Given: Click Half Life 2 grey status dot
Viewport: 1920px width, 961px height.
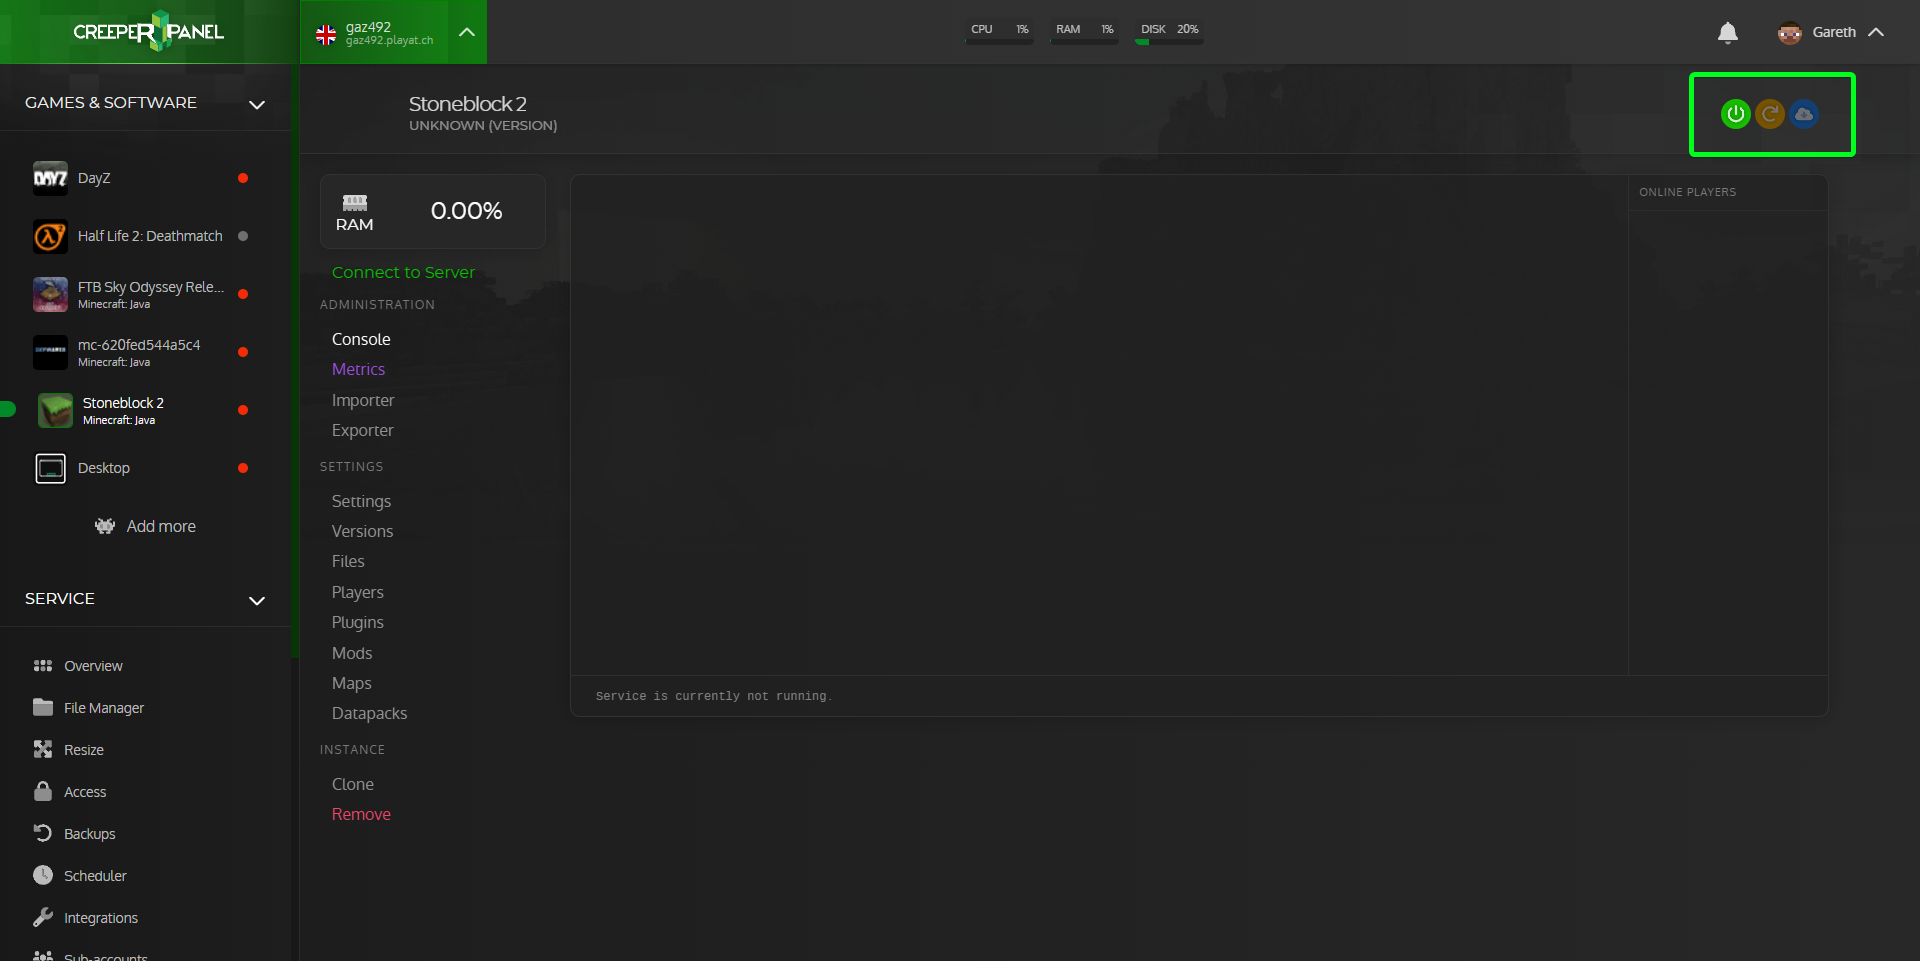Looking at the screenshot, I should point(243,236).
